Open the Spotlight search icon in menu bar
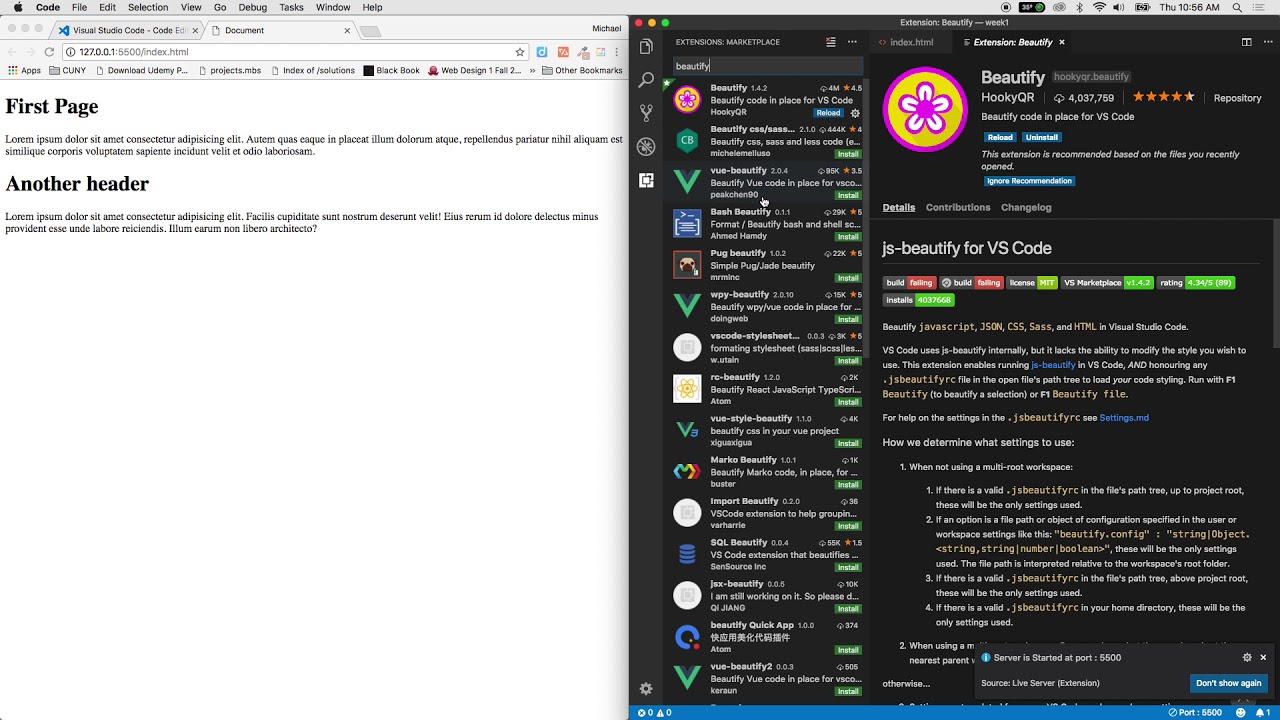The image size is (1280, 720). coord(1237,7)
